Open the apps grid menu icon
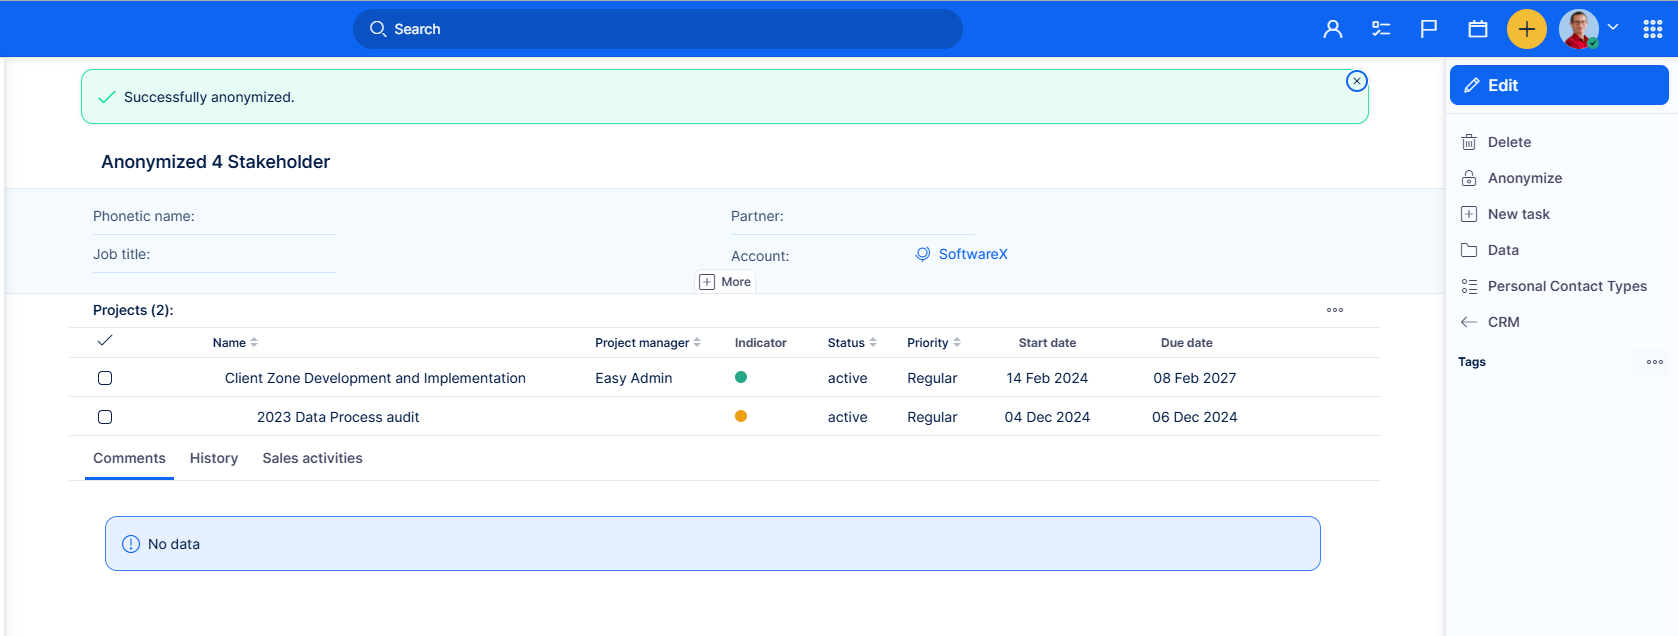The image size is (1678, 636). (1652, 29)
